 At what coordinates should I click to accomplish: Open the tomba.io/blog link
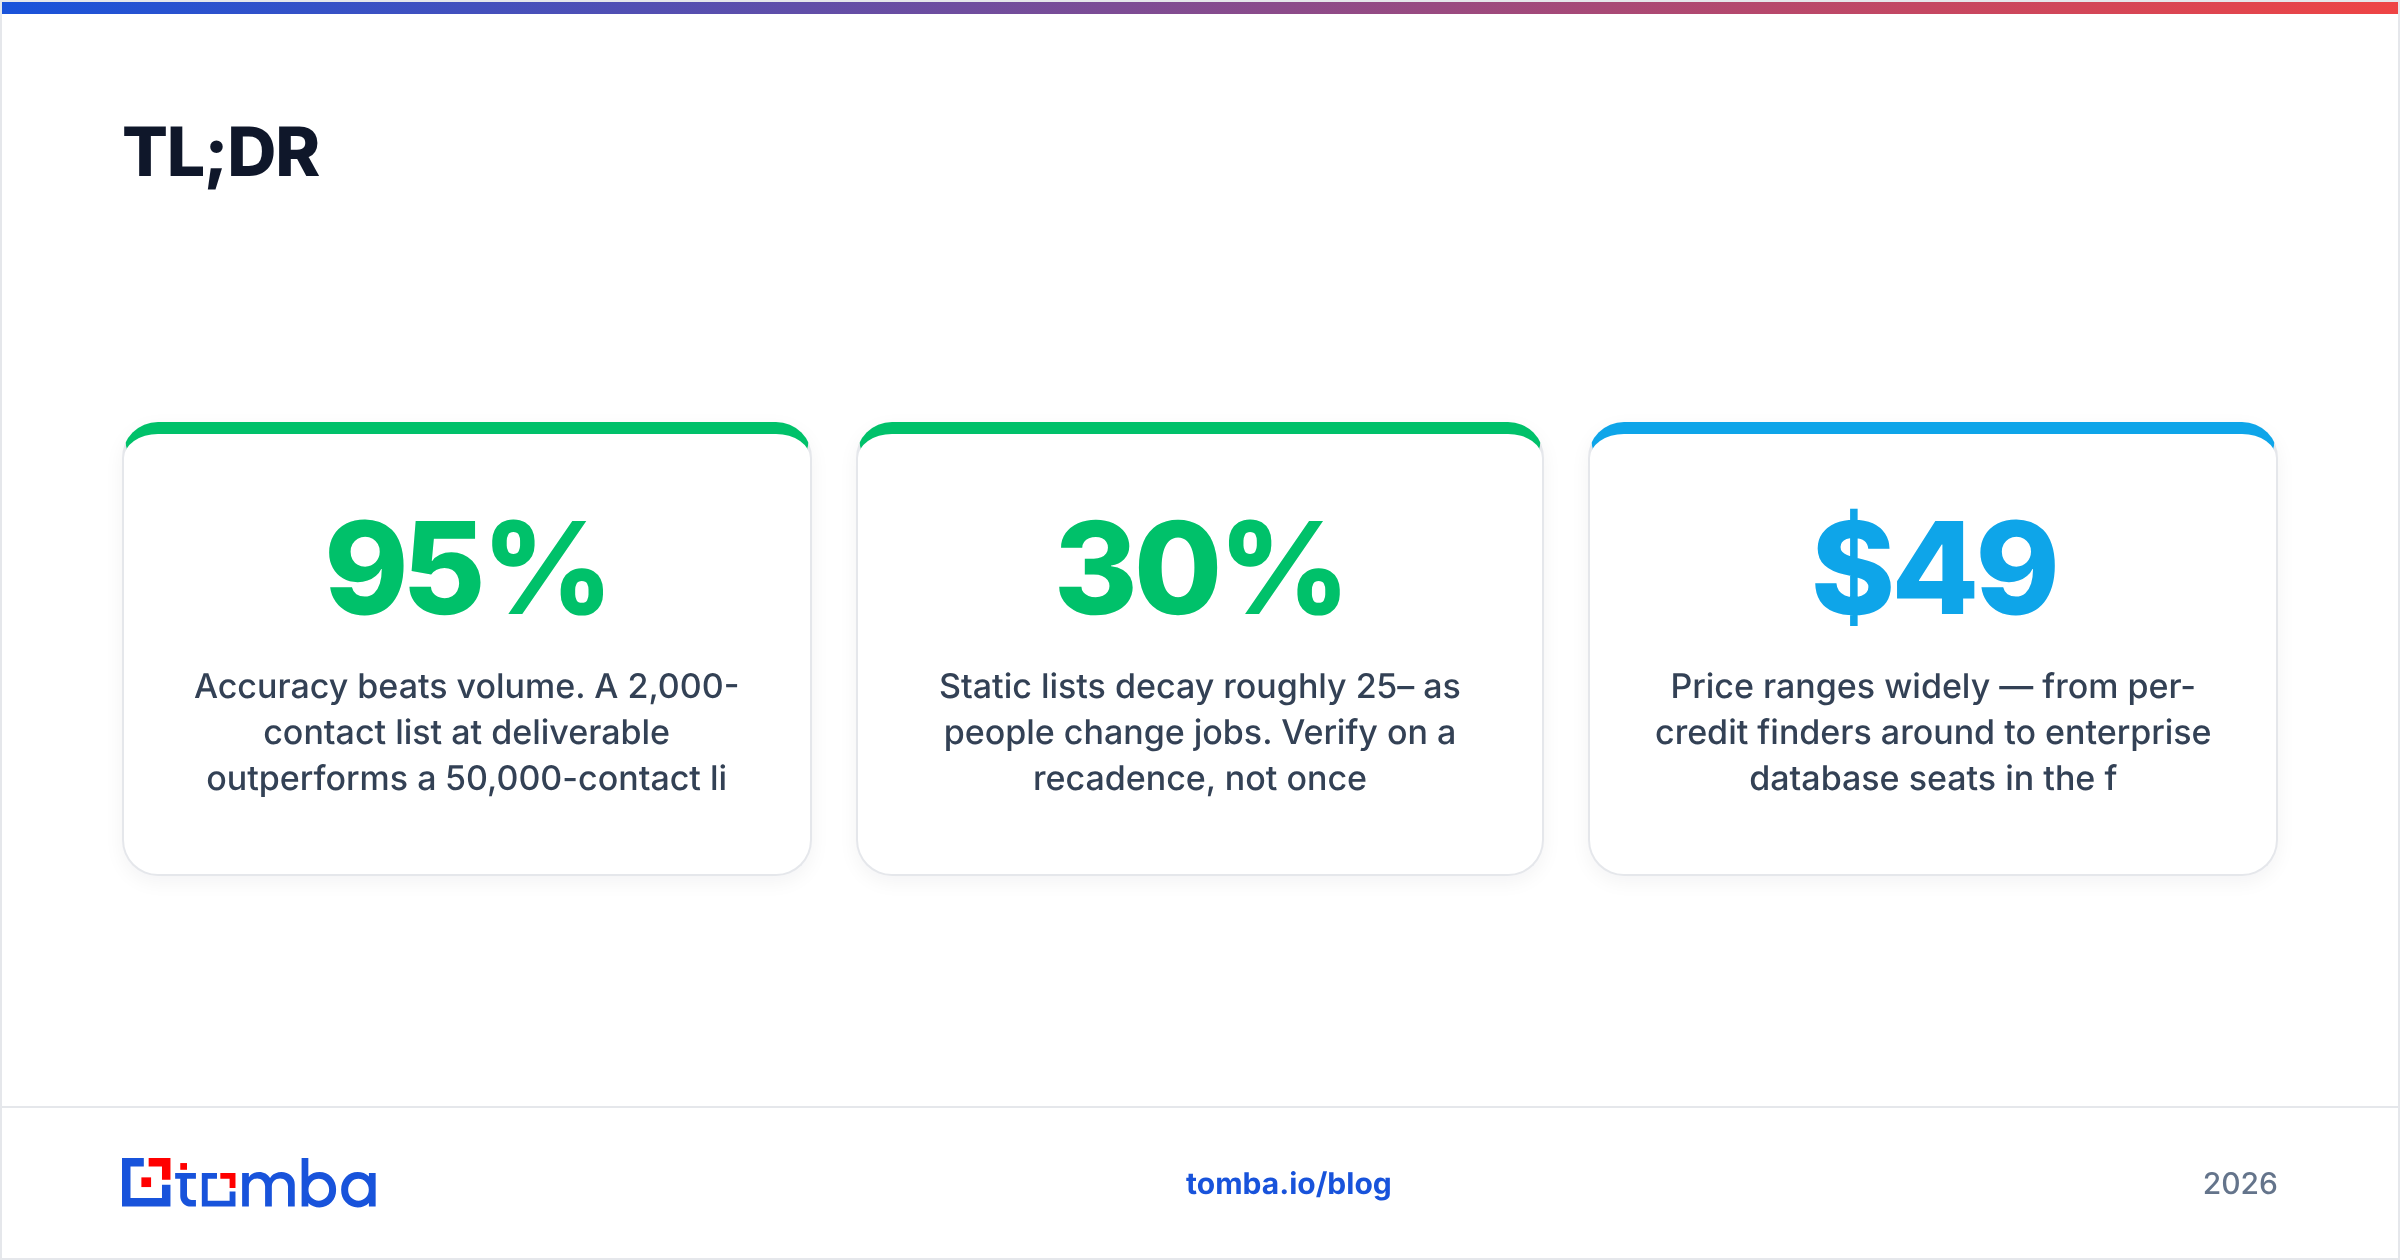[1288, 1184]
